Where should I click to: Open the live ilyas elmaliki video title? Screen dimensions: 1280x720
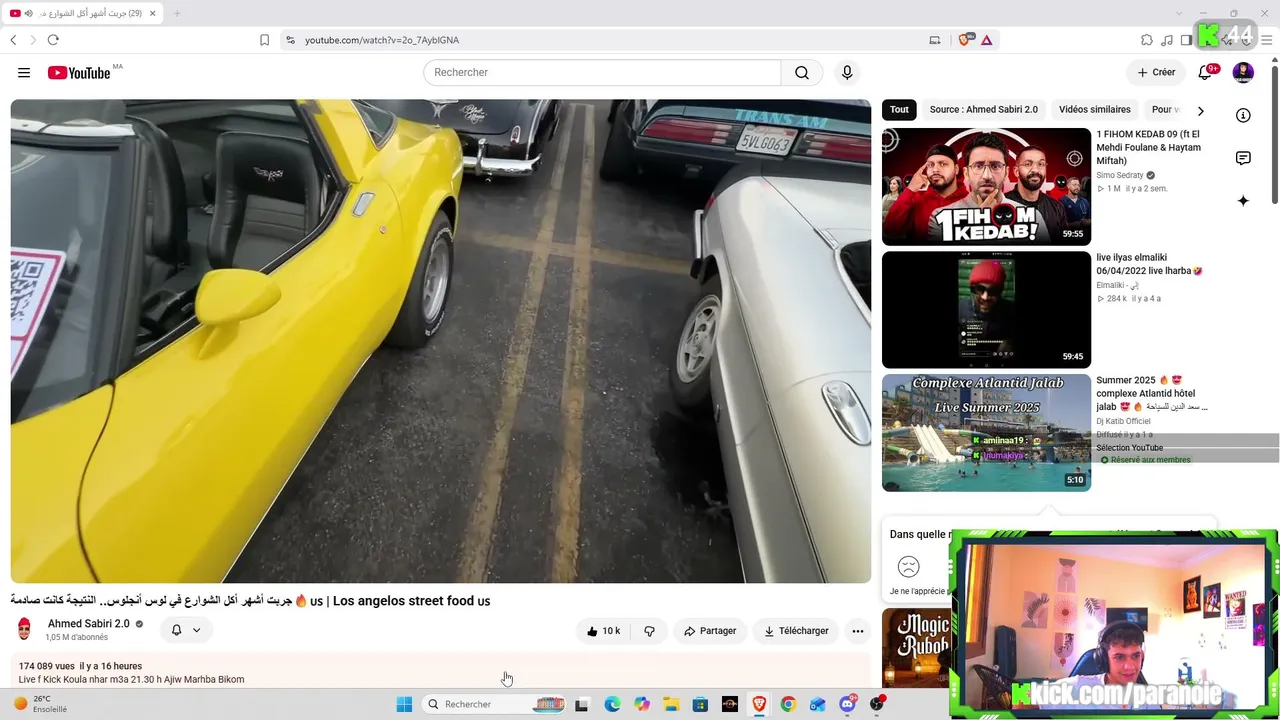click(1149, 264)
